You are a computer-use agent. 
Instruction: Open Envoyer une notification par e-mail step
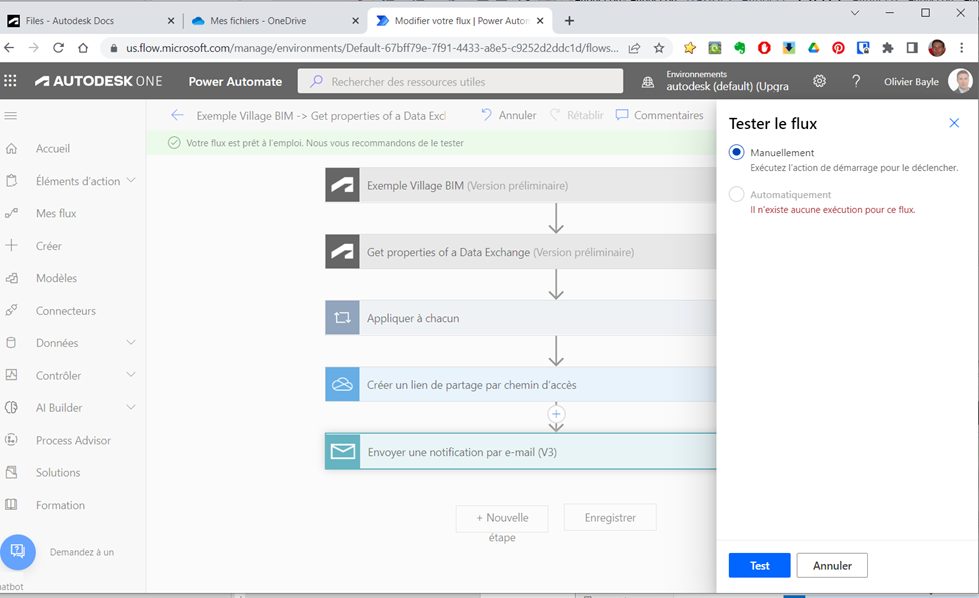521,451
